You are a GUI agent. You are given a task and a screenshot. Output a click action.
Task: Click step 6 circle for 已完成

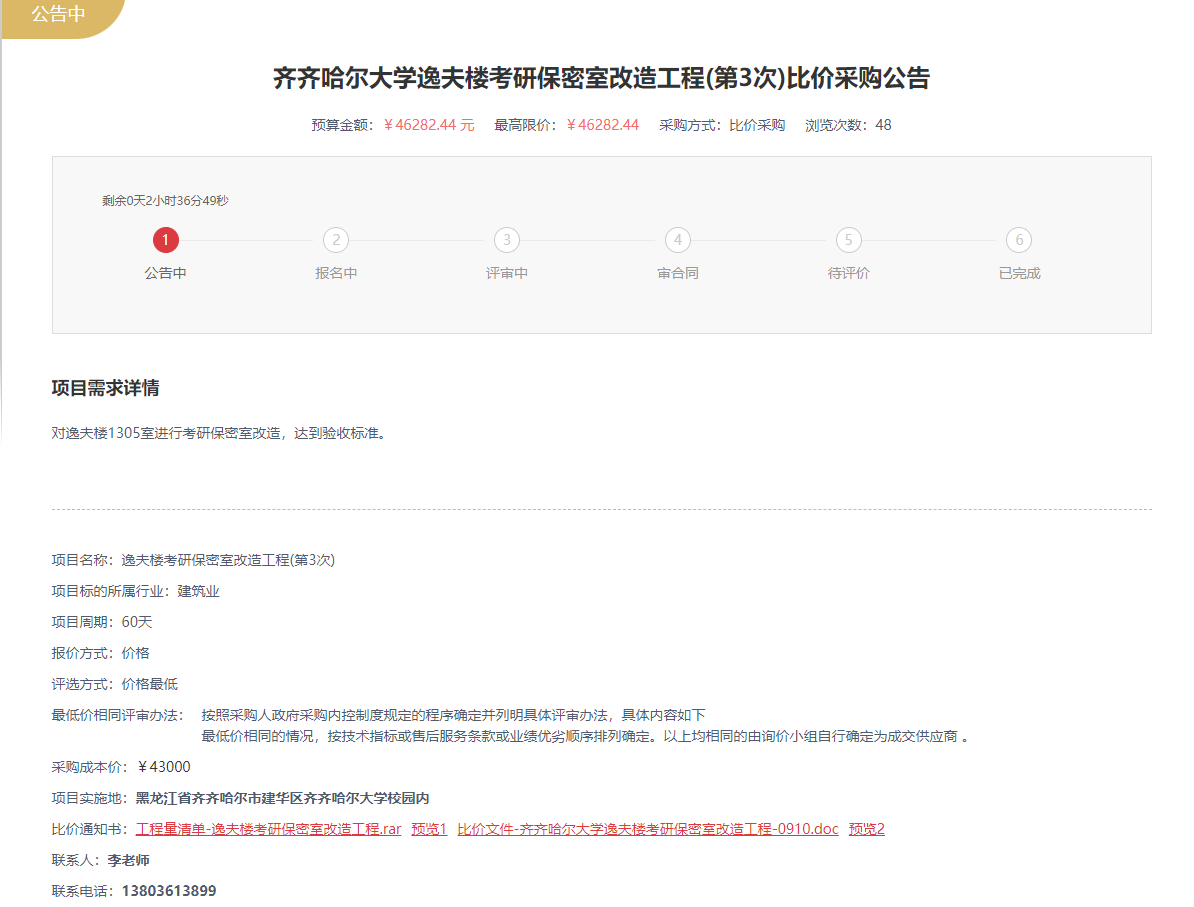[x=1019, y=240]
